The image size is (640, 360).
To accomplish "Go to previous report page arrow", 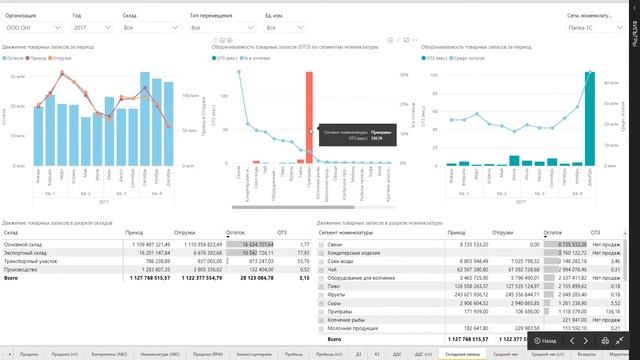I will pyautogui.click(x=572, y=340).
